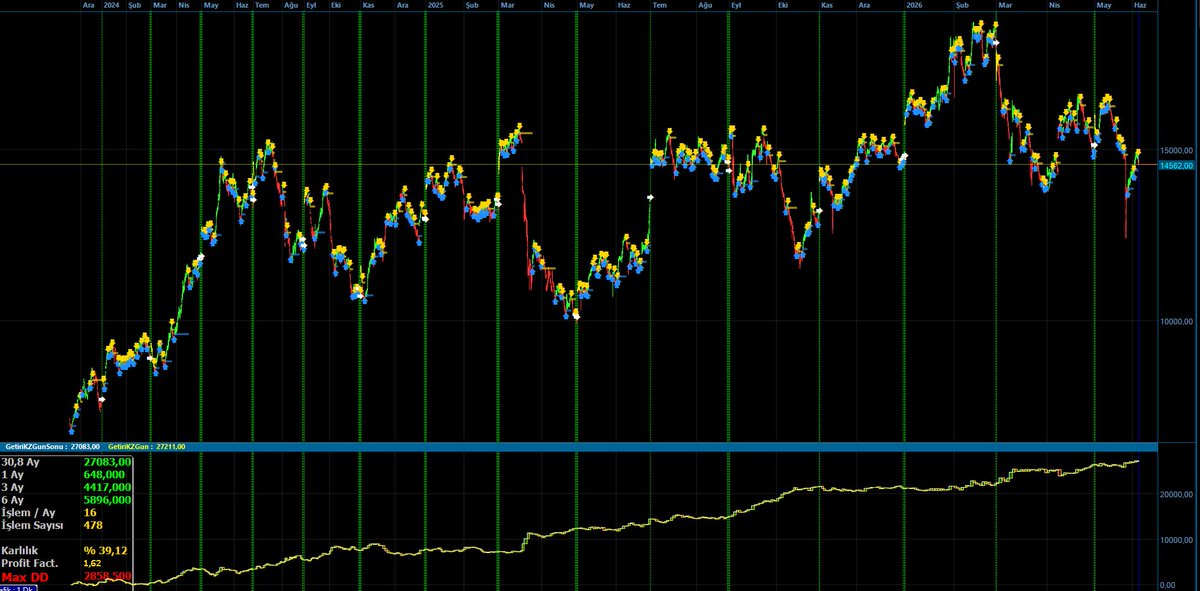Click the 1,62 profit factor value
The height and width of the screenshot is (591, 1200).
tap(94, 564)
